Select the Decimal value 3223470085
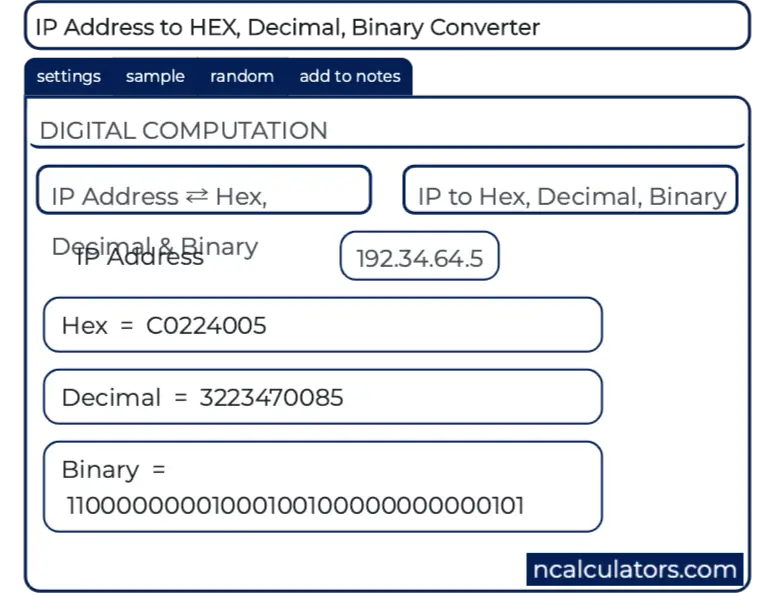 [x=271, y=397]
